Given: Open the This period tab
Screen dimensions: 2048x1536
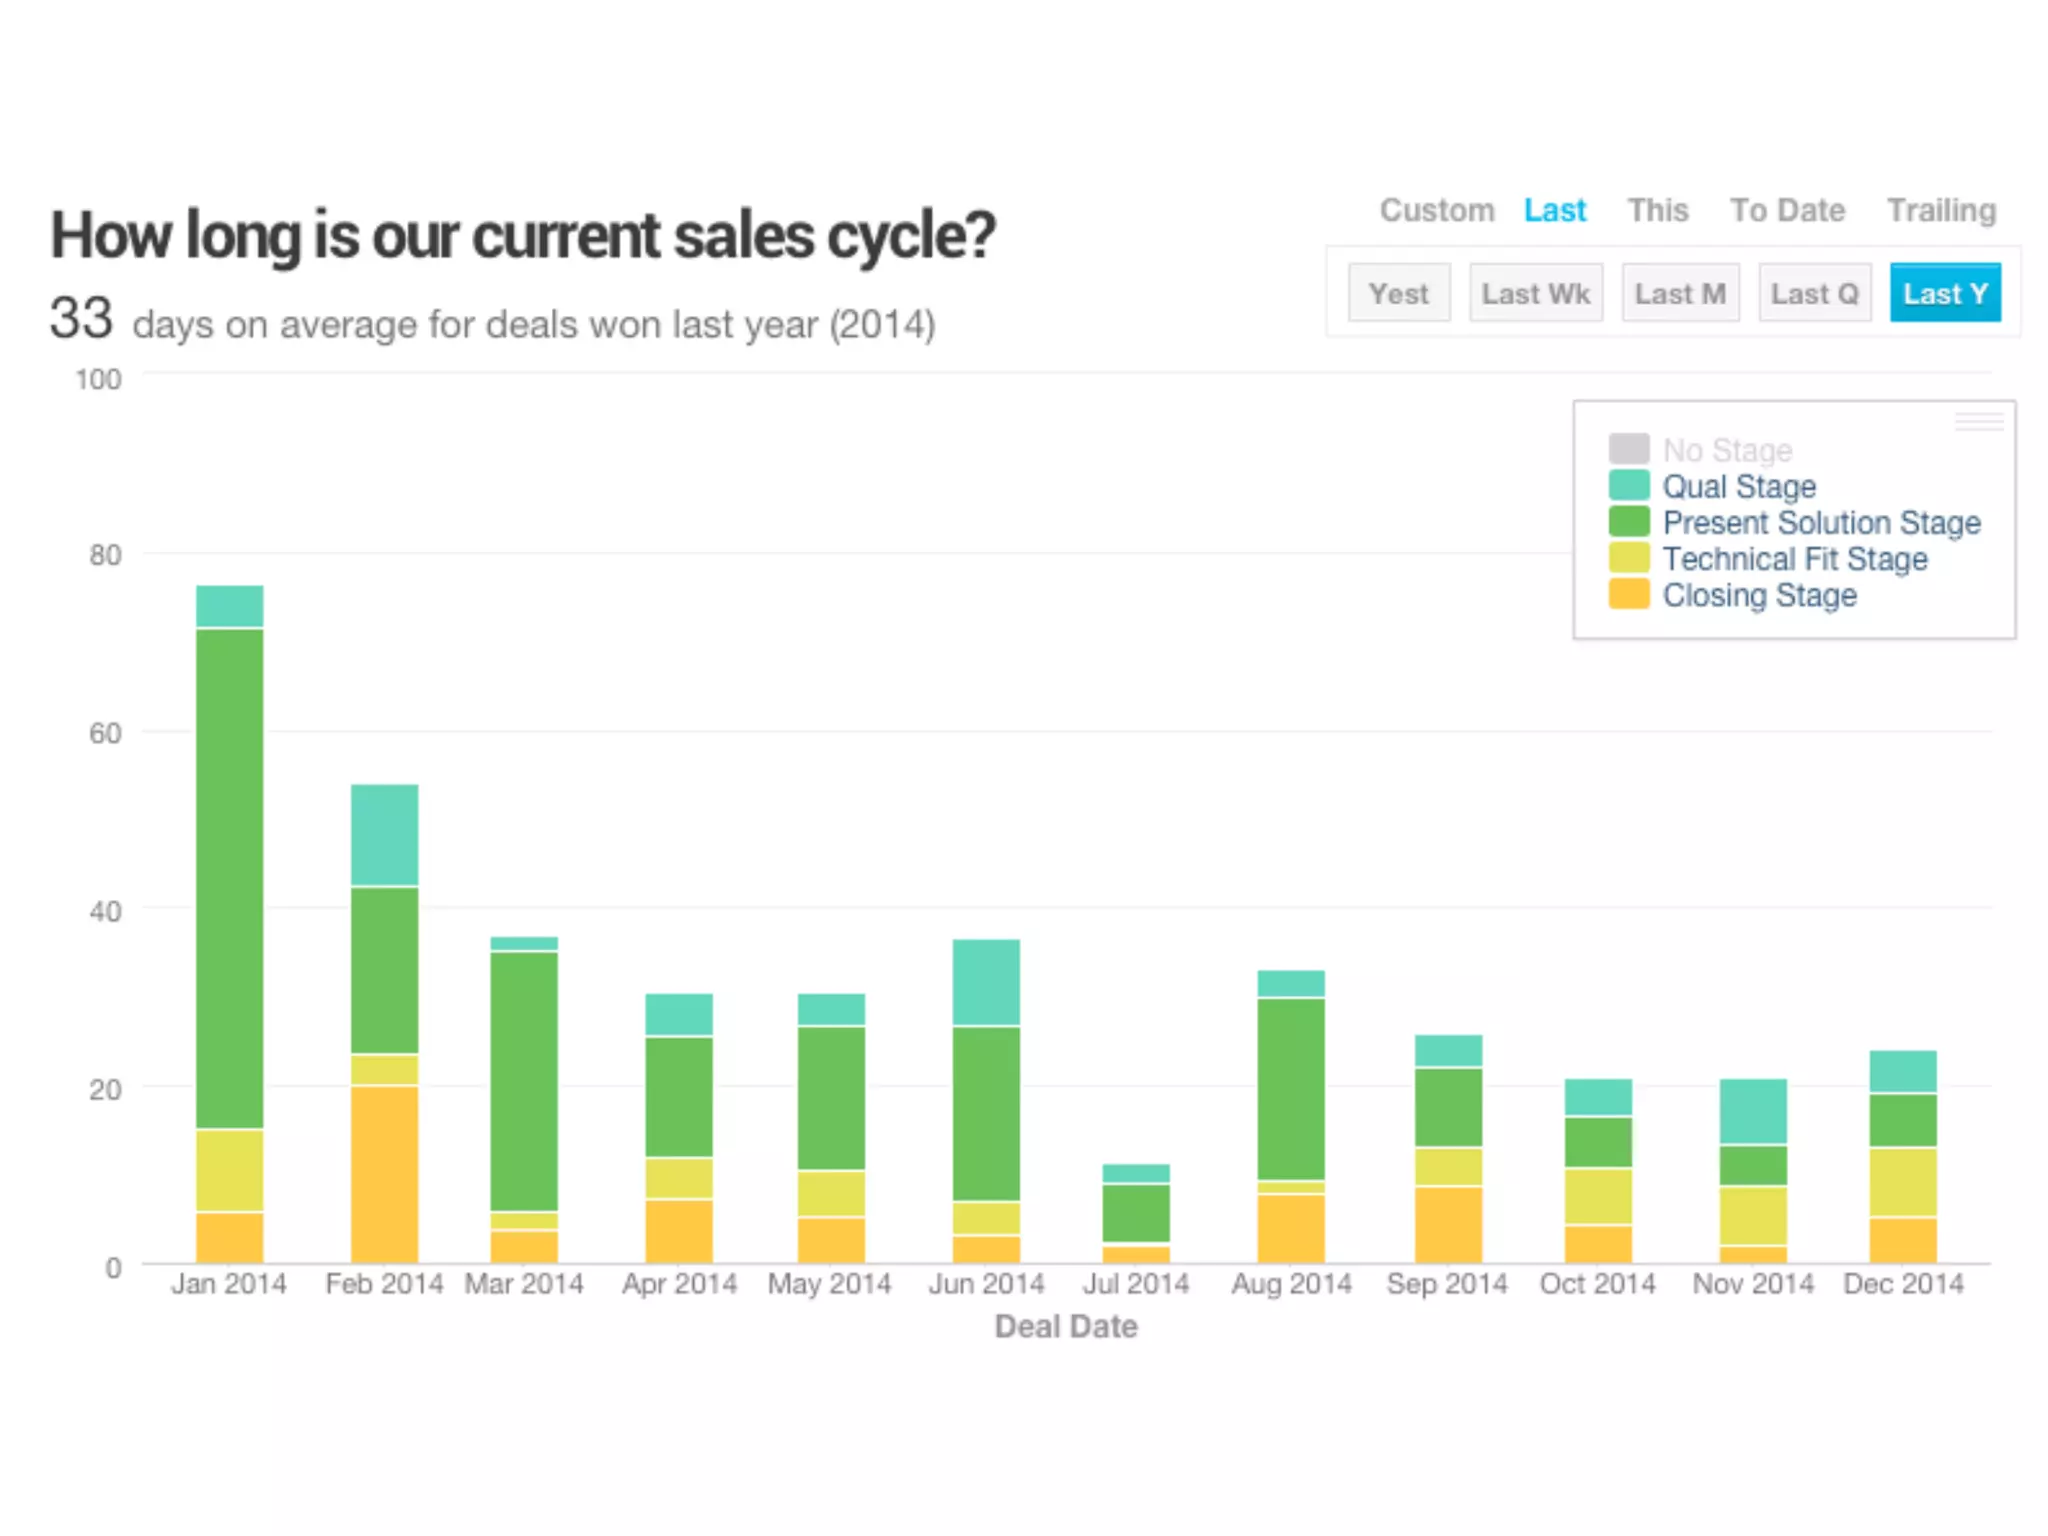Looking at the screenshot, I should click(x=1657, y=211).
